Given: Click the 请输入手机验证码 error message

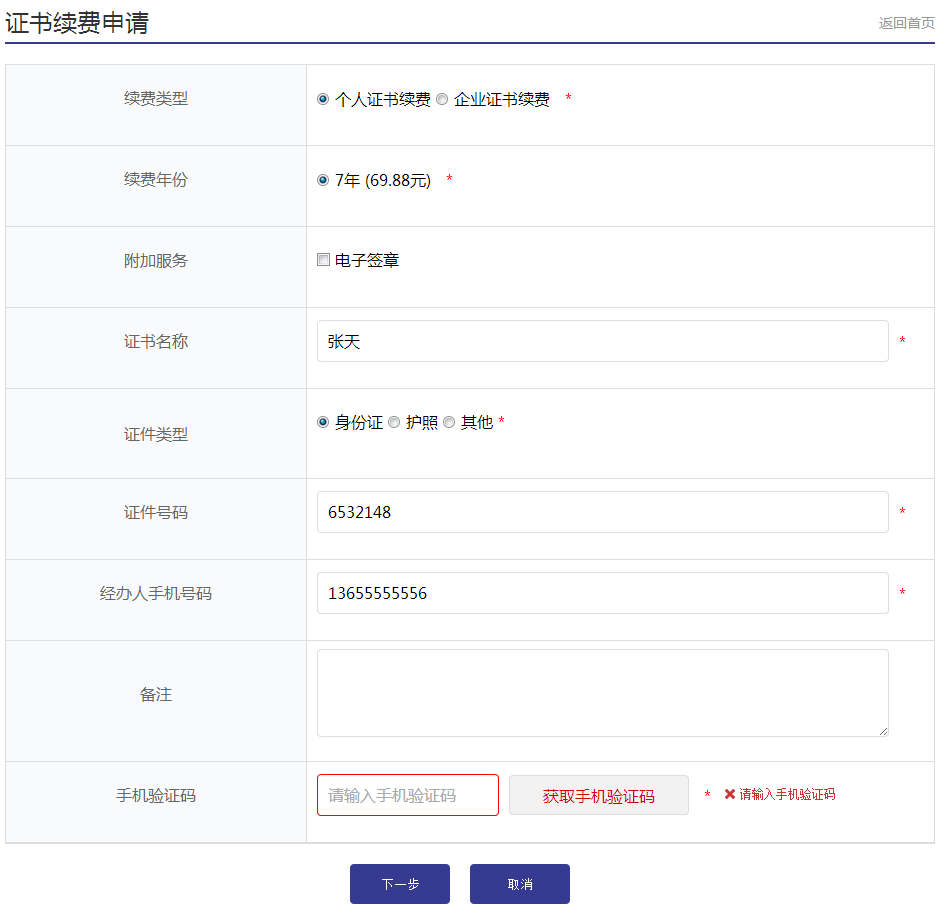Looking at the screenshot, I should (x=787, y=794).
